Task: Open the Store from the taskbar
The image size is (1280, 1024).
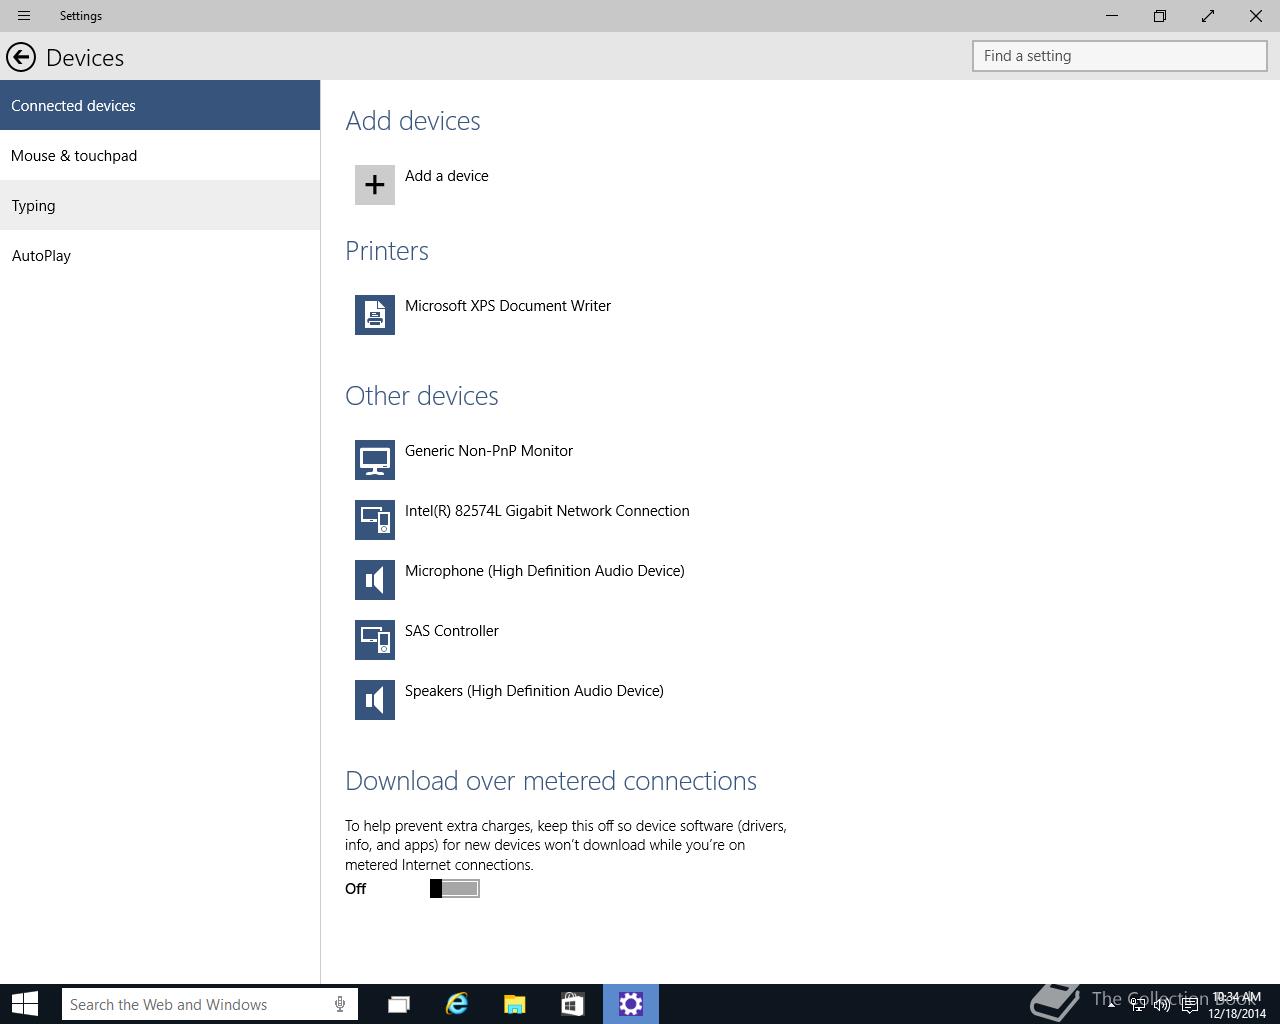Action: 573,1004
